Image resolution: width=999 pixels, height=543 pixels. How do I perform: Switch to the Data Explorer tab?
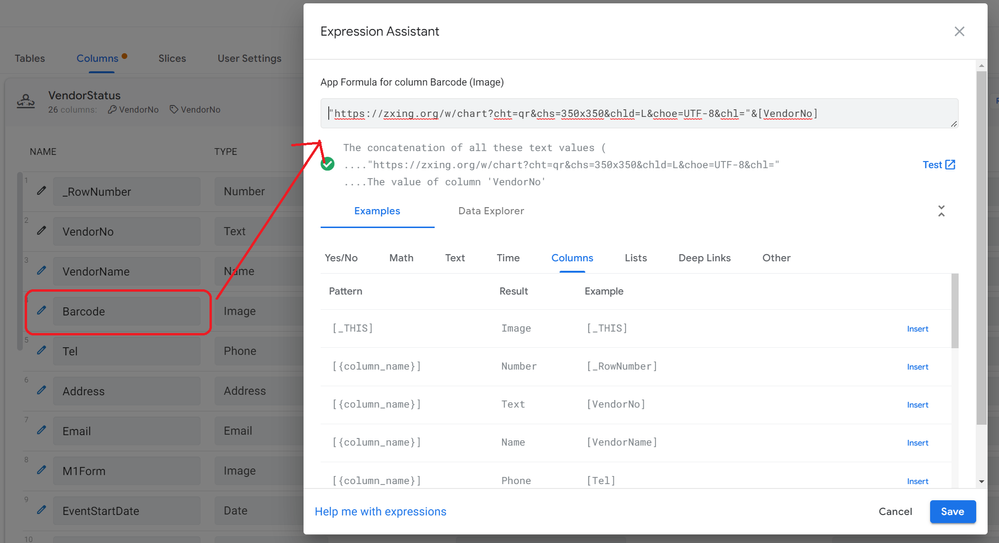(491, 211)
